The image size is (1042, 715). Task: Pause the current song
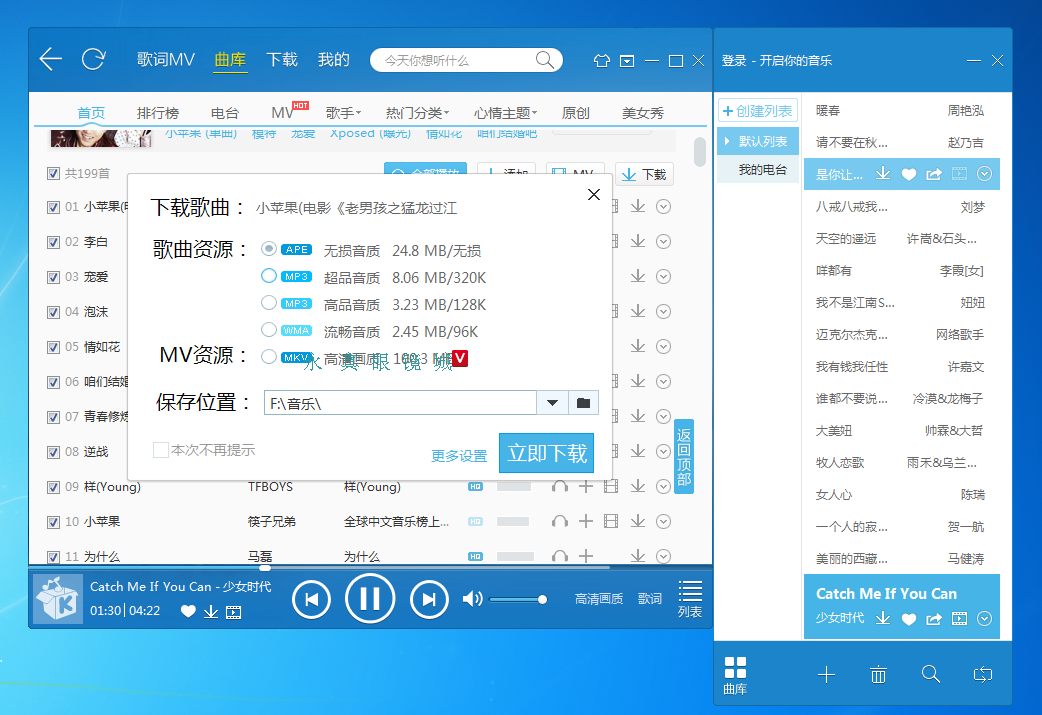click(x=370, y=598)
